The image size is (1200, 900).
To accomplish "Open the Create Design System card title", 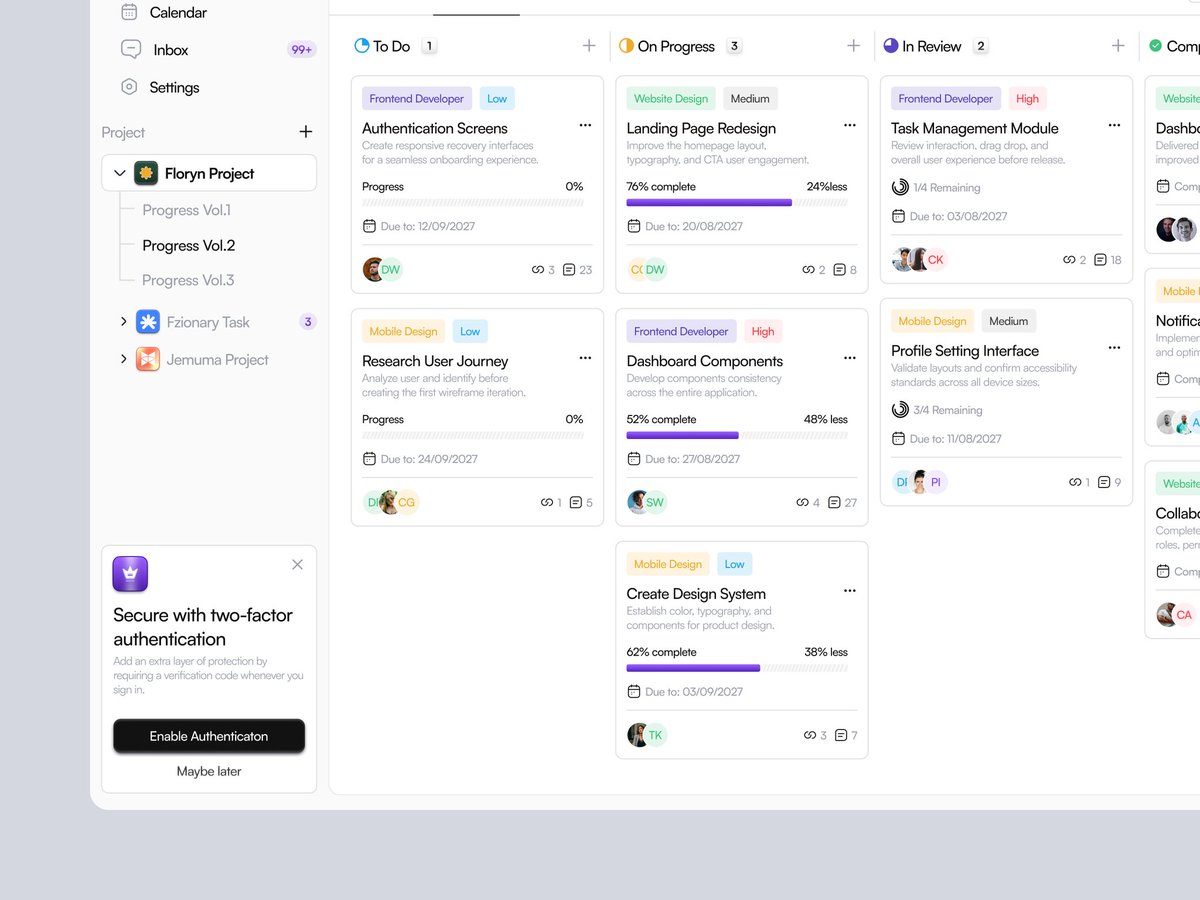I will [696, 593].
